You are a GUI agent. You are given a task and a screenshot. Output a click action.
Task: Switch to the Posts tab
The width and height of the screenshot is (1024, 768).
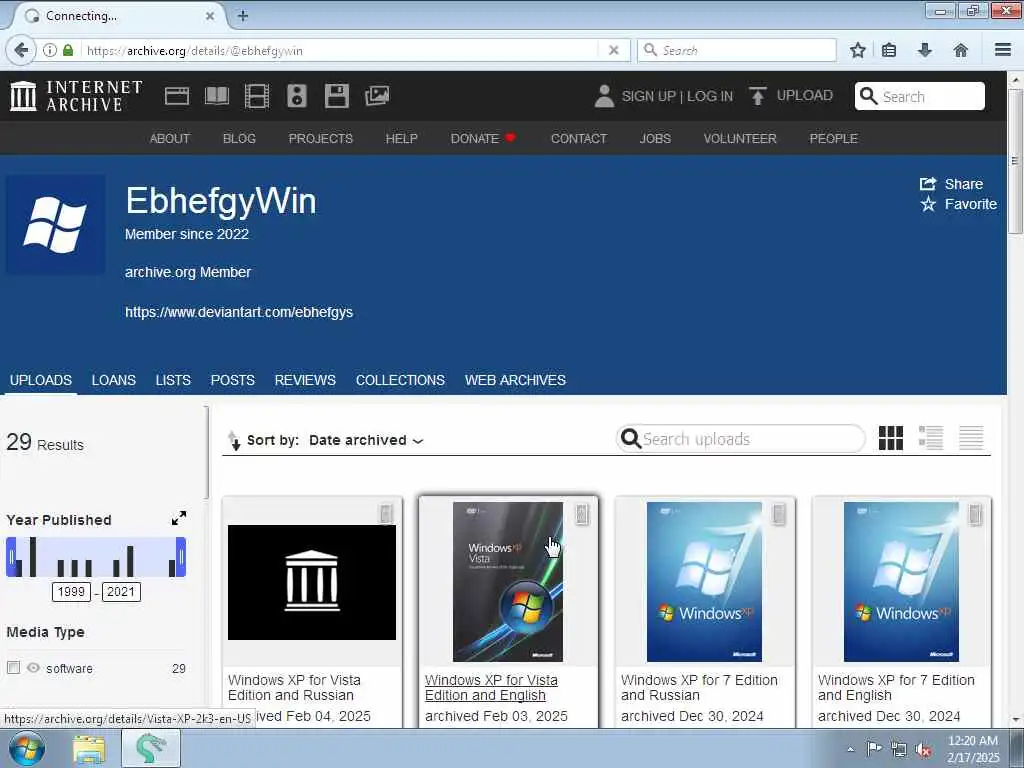point(232,380)
